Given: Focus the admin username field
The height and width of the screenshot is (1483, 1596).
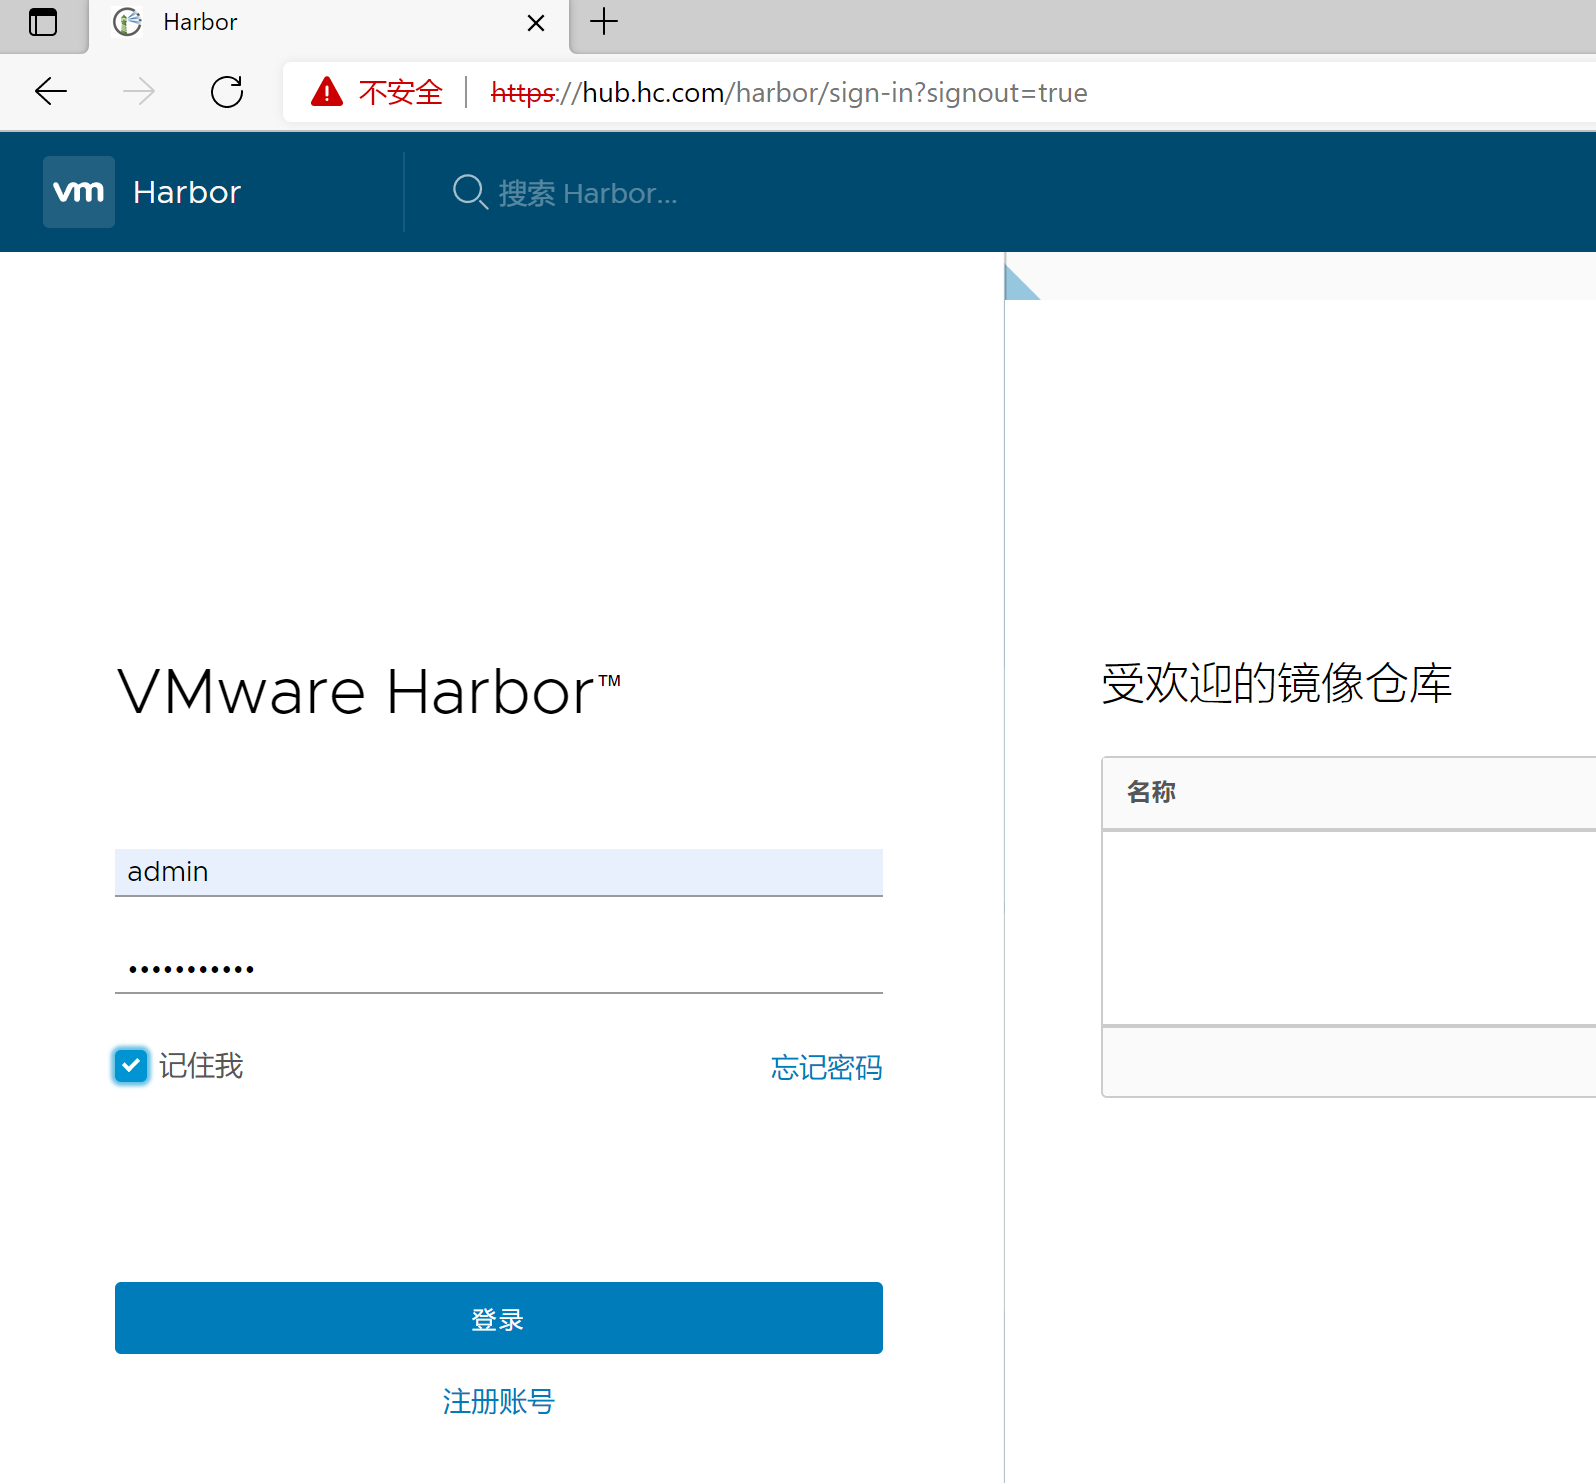Looking at the screenshot, I should [498, 872].
